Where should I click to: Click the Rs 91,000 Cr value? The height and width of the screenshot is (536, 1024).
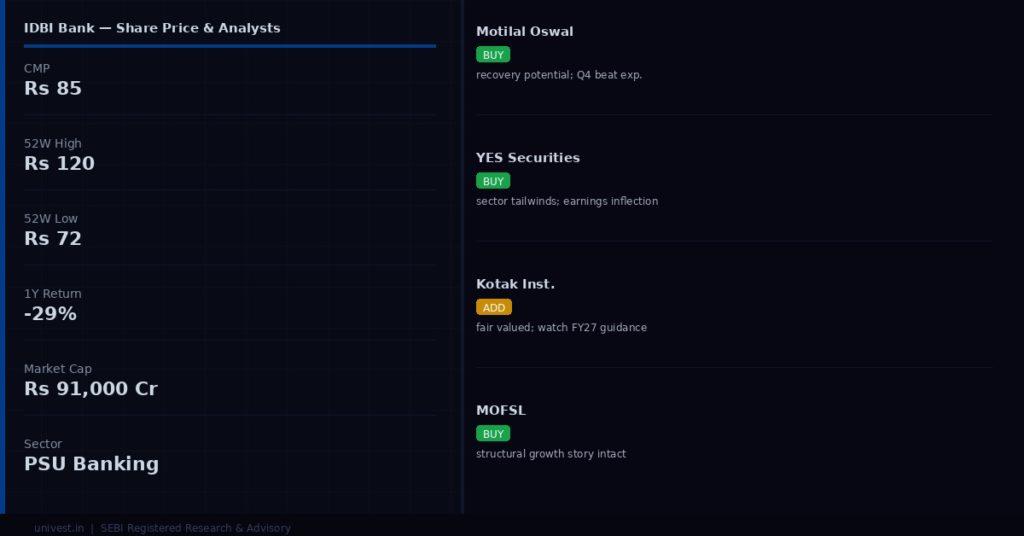91,388
